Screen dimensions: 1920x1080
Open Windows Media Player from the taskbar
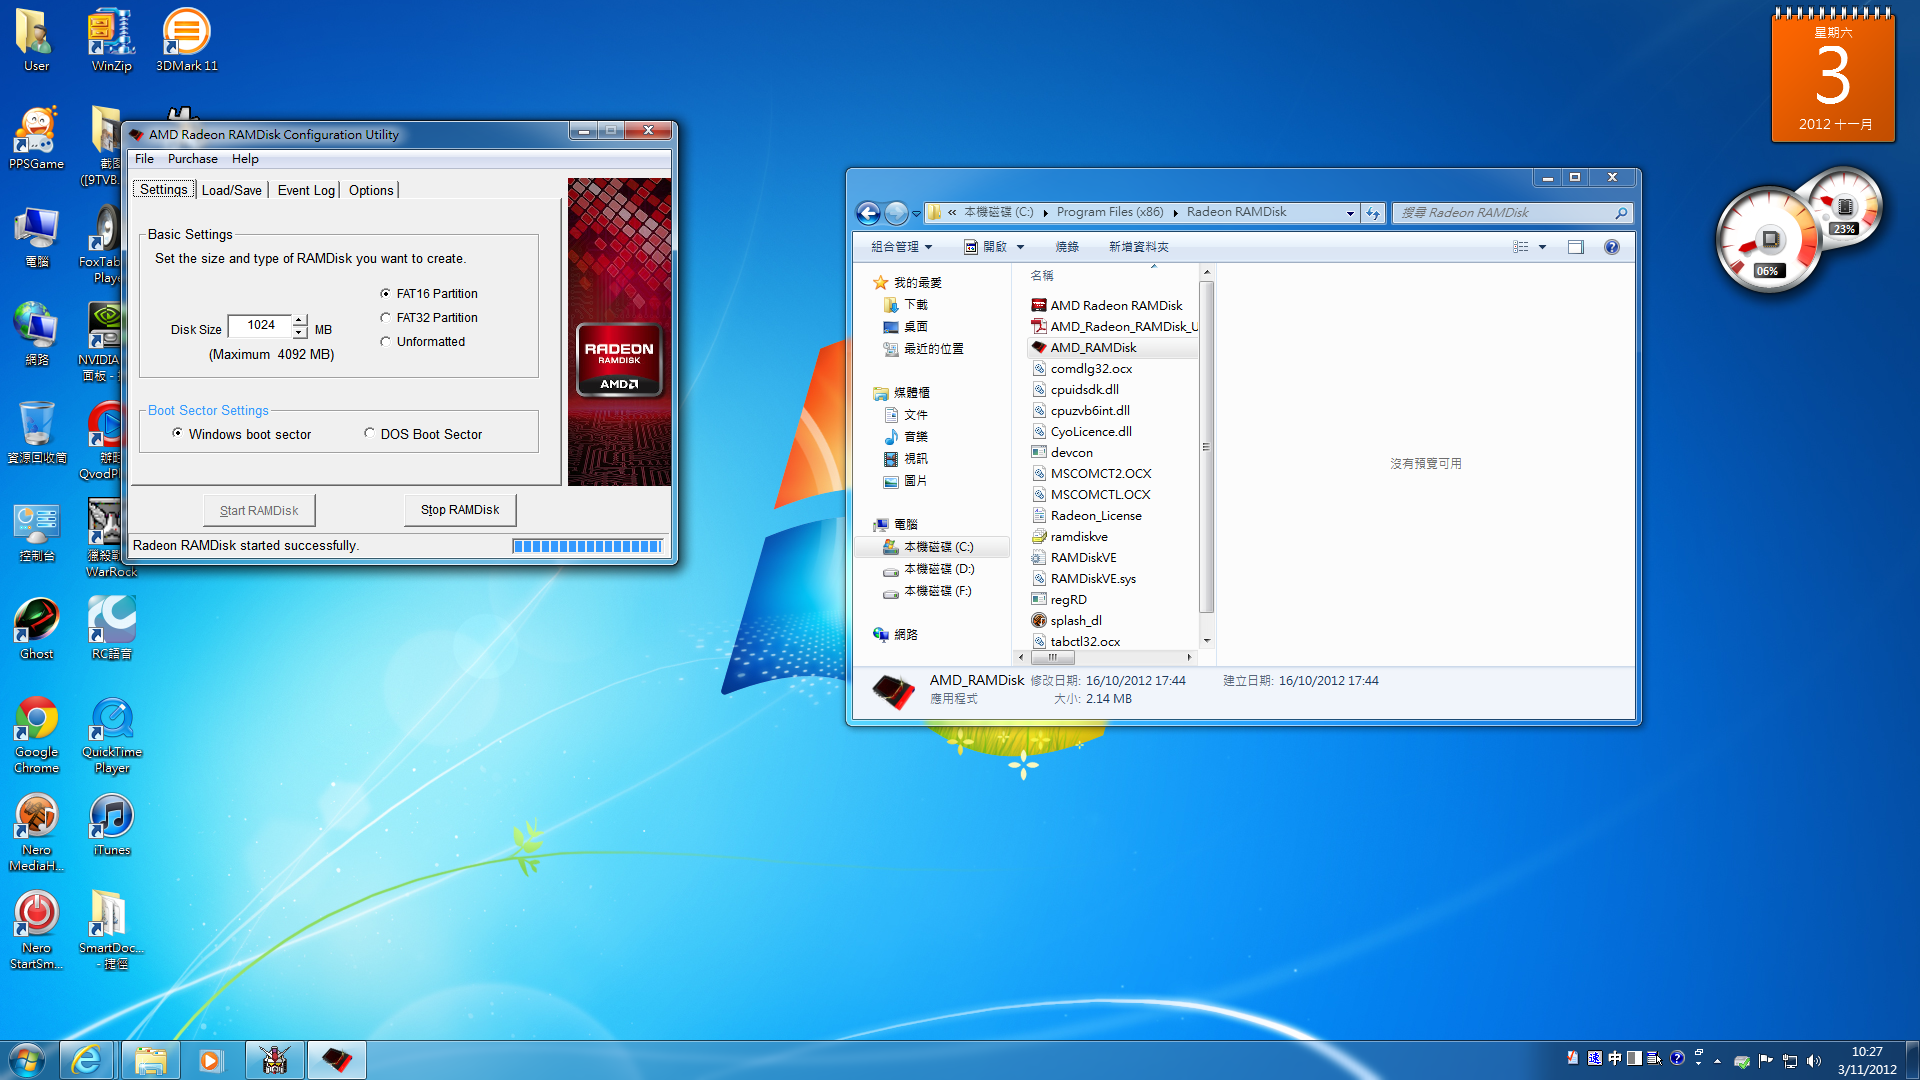click(x=211, y=1060)
